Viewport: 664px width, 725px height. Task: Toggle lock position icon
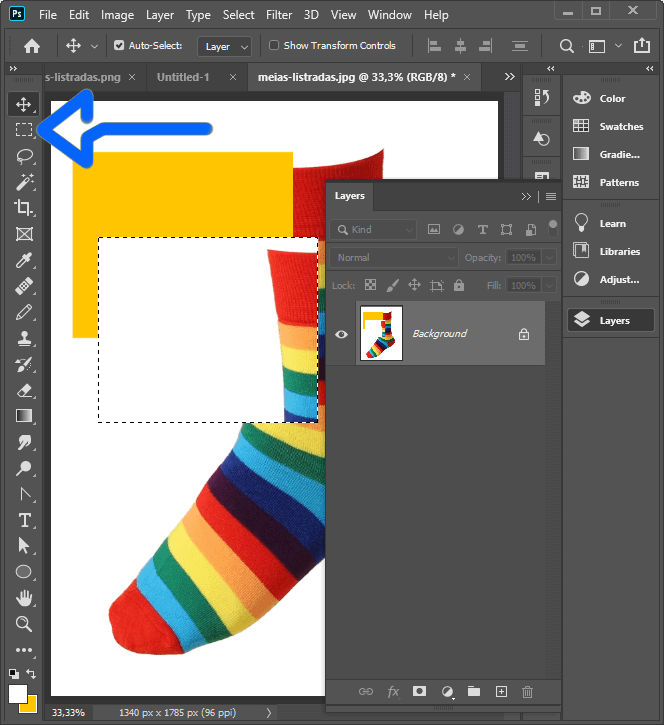pos(414,285)
